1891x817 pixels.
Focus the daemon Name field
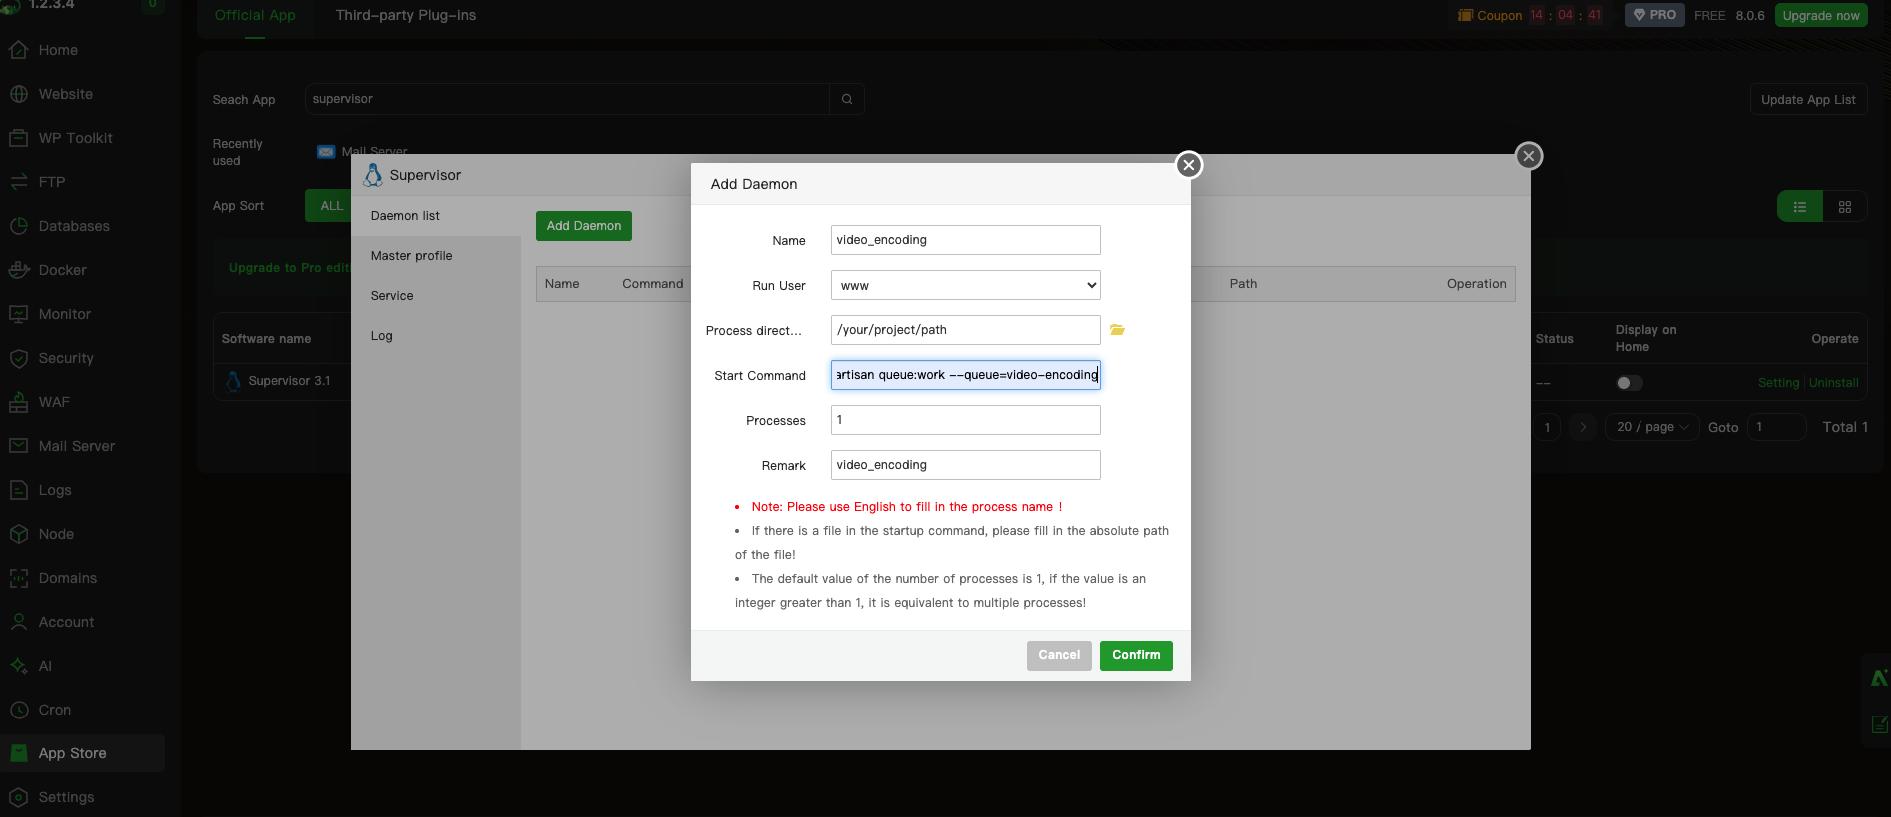point(966,240)
